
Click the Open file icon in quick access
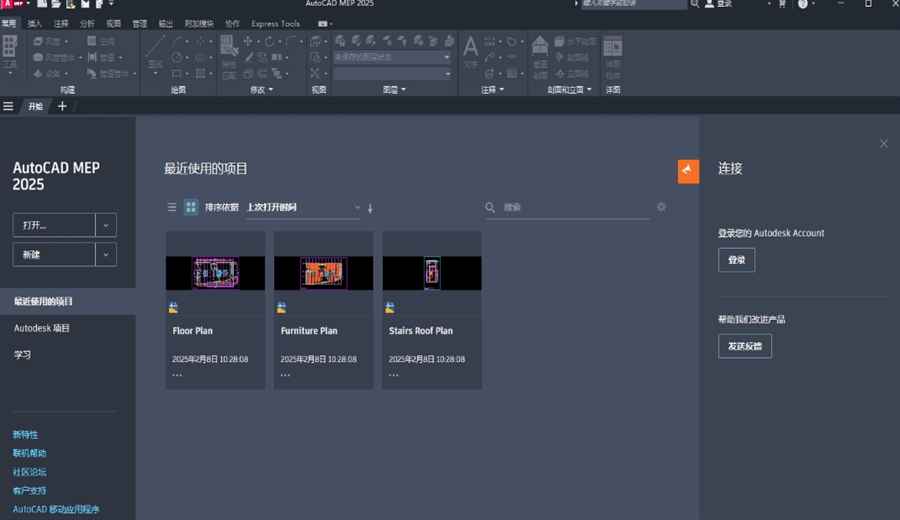click(x=56, y=4)
